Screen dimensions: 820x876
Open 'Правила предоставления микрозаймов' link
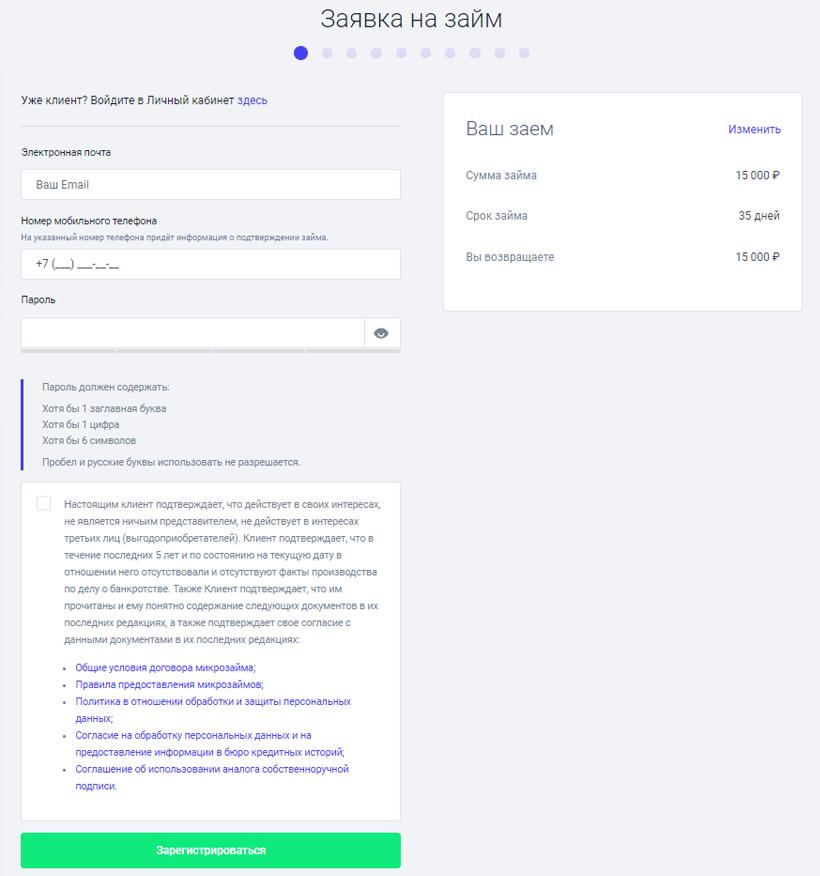coord(169,684)
